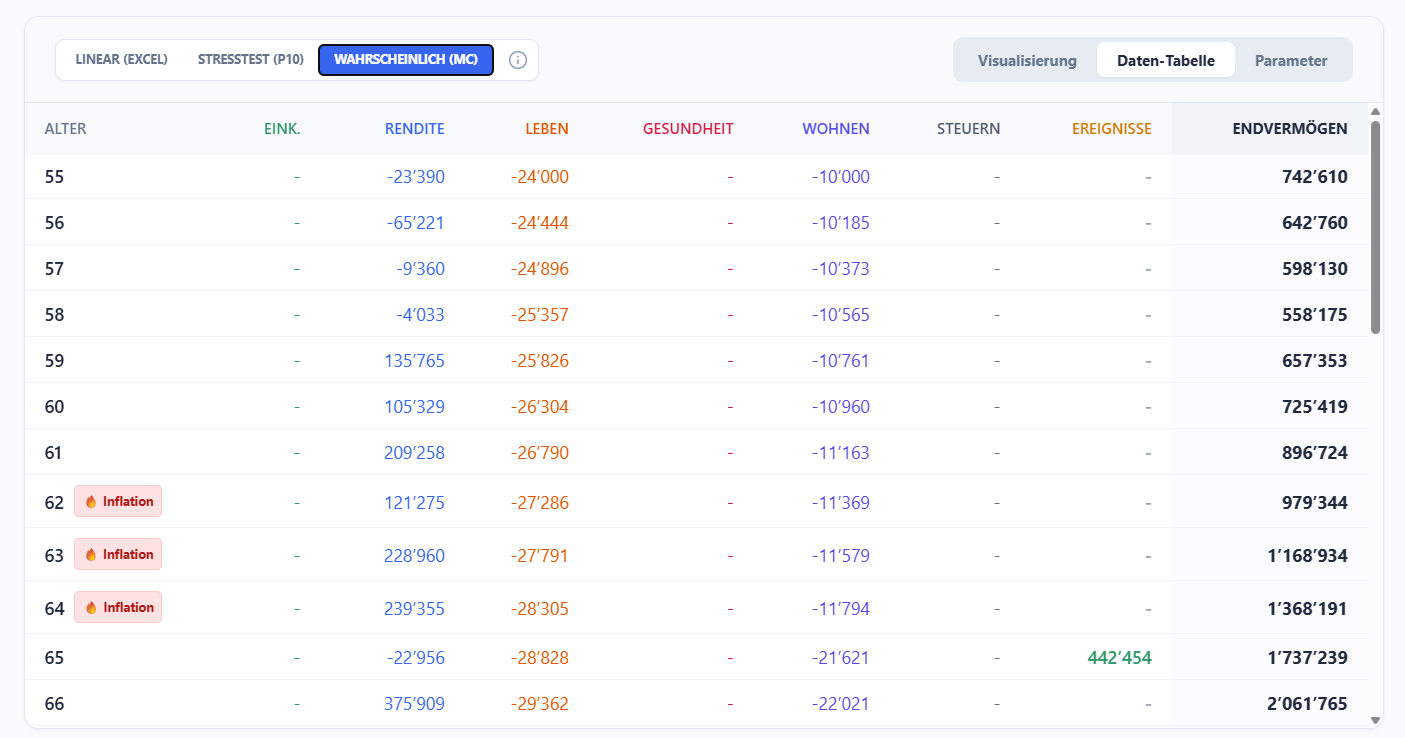Select Rendite value -4'033

coord(420,315)
